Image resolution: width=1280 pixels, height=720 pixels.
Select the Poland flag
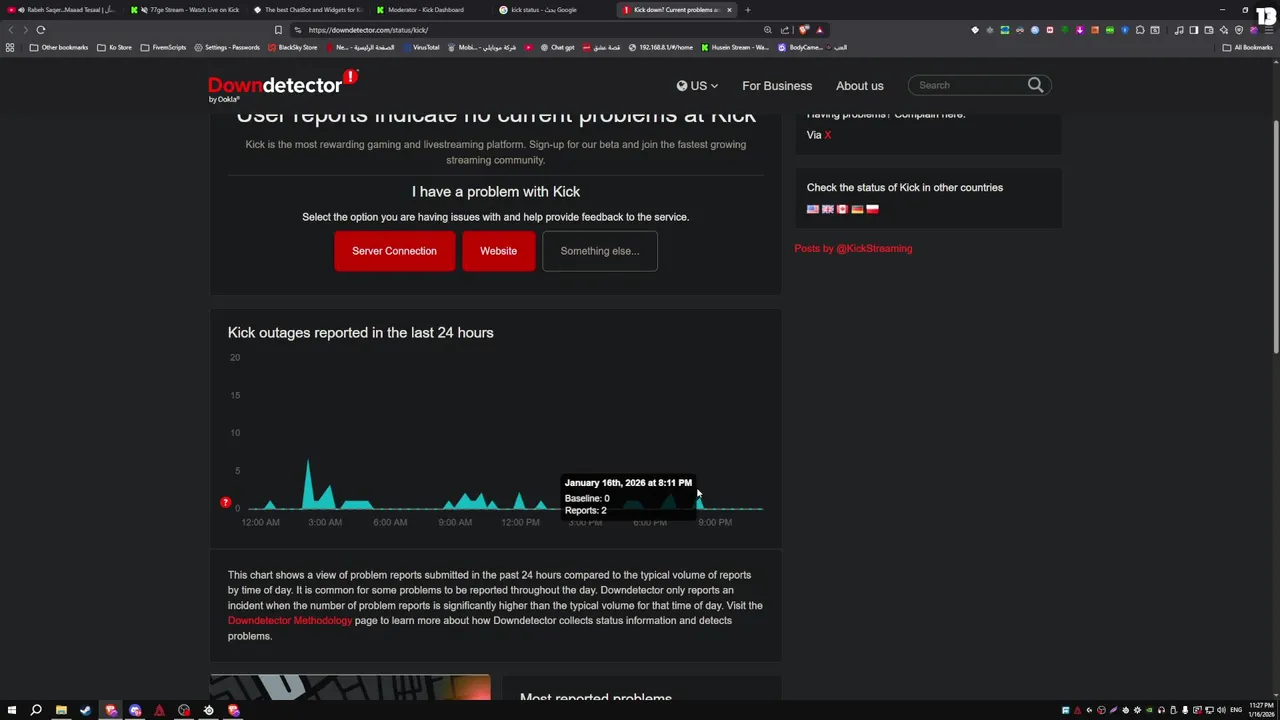point(872,209)
